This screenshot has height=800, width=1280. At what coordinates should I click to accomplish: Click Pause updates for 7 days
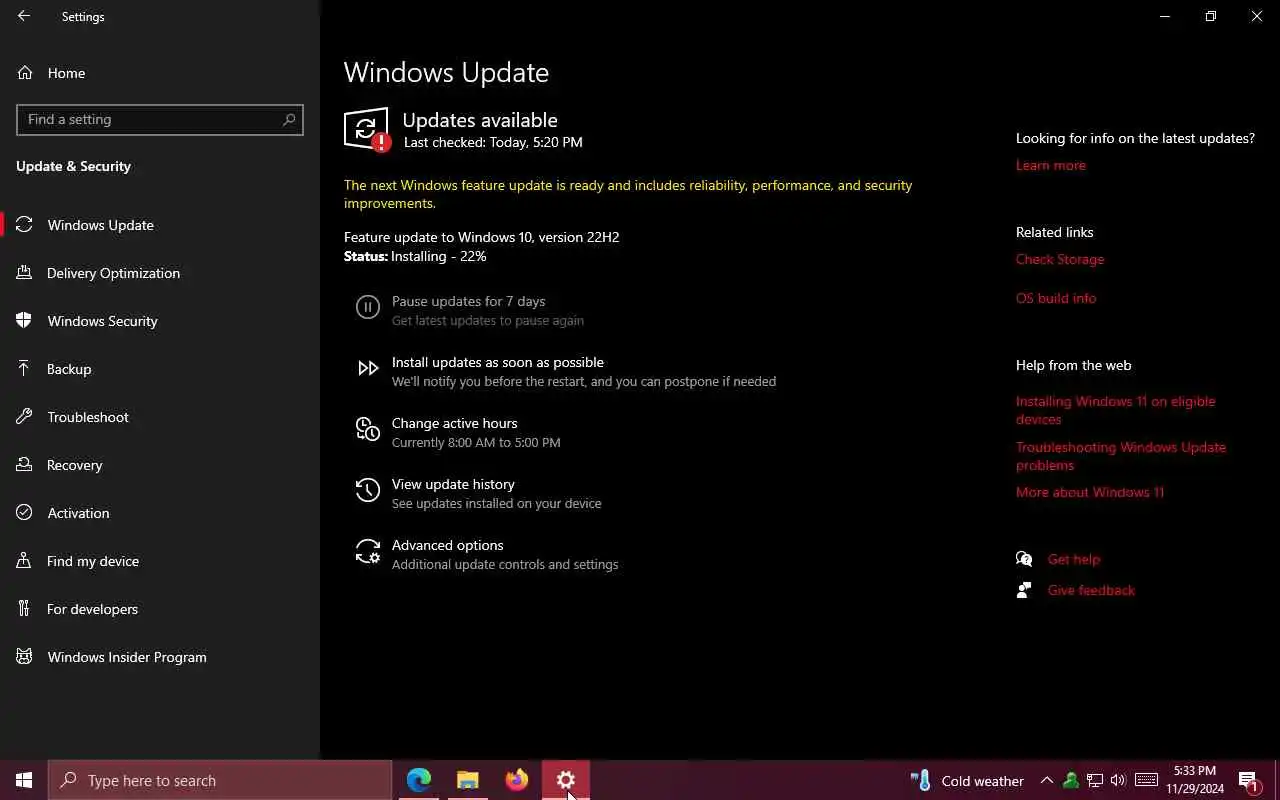point(468,301)
